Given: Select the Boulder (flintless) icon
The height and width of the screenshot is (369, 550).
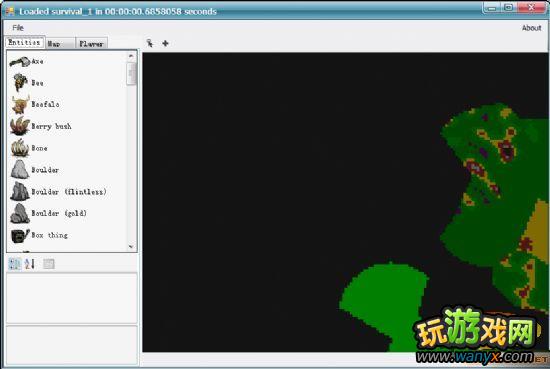Looking at the screenshot, I should click(x=20, y=192).
